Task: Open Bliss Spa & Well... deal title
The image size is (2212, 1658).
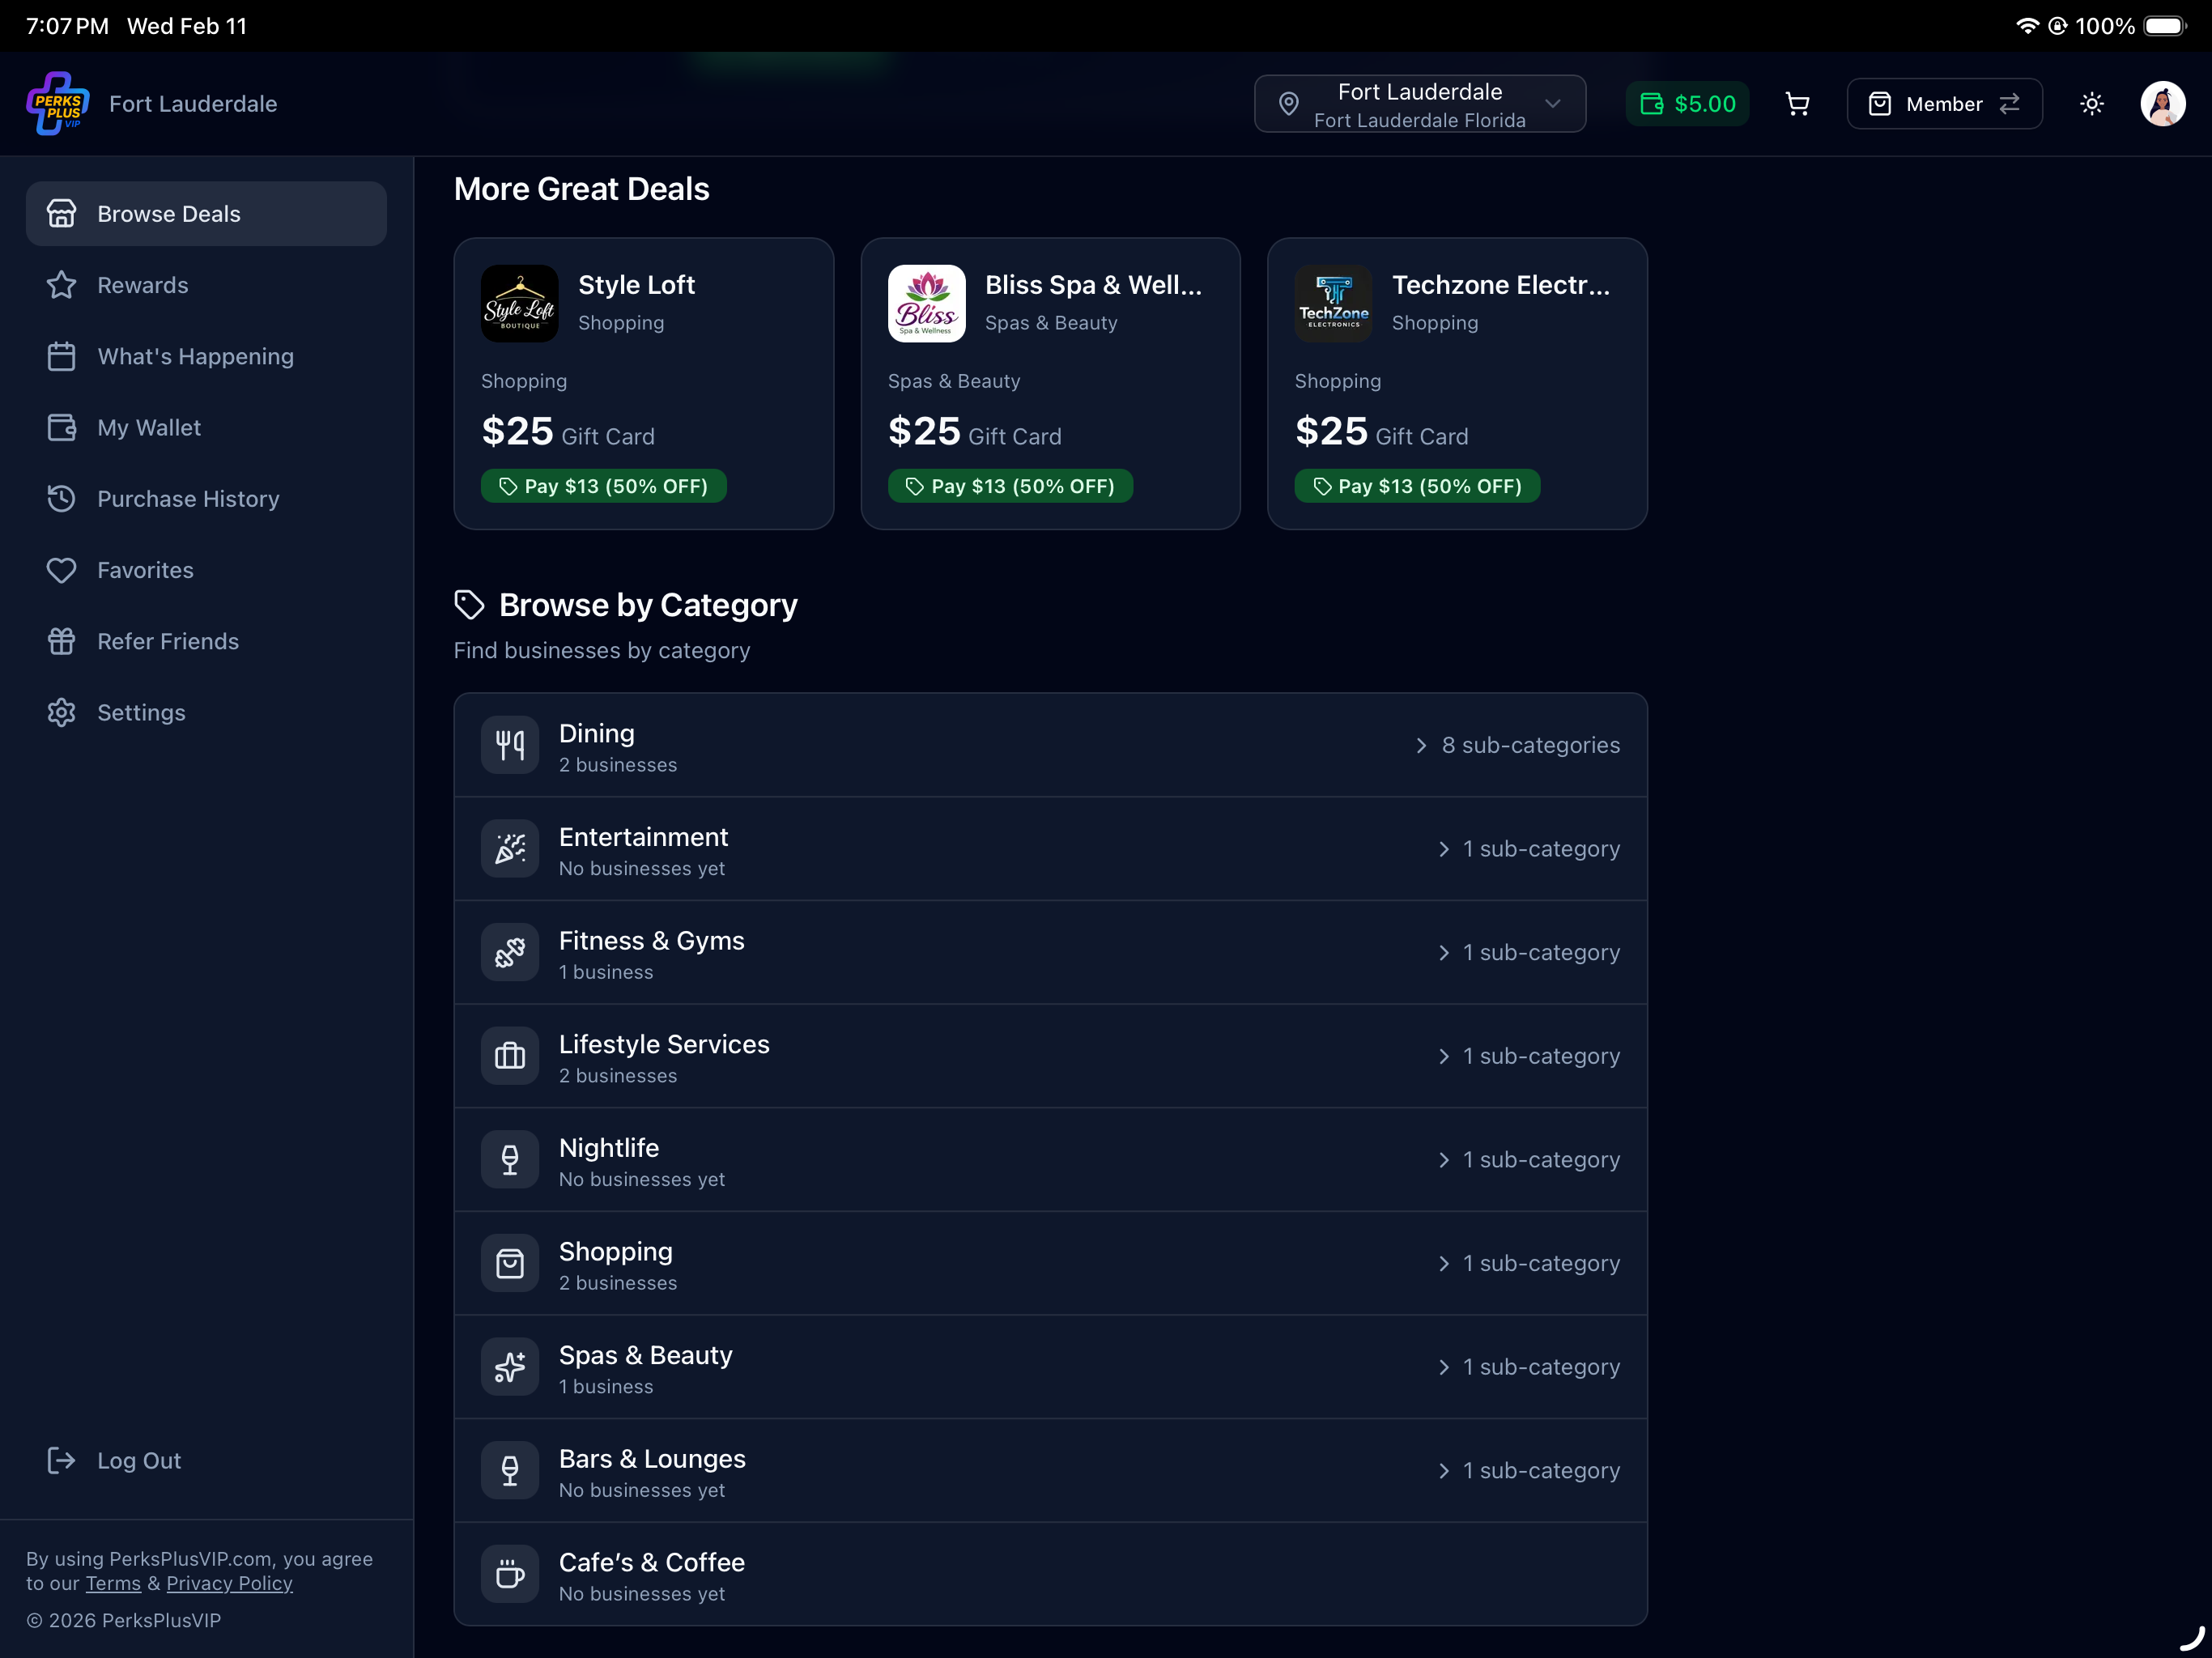Action: pos(1093,285)
